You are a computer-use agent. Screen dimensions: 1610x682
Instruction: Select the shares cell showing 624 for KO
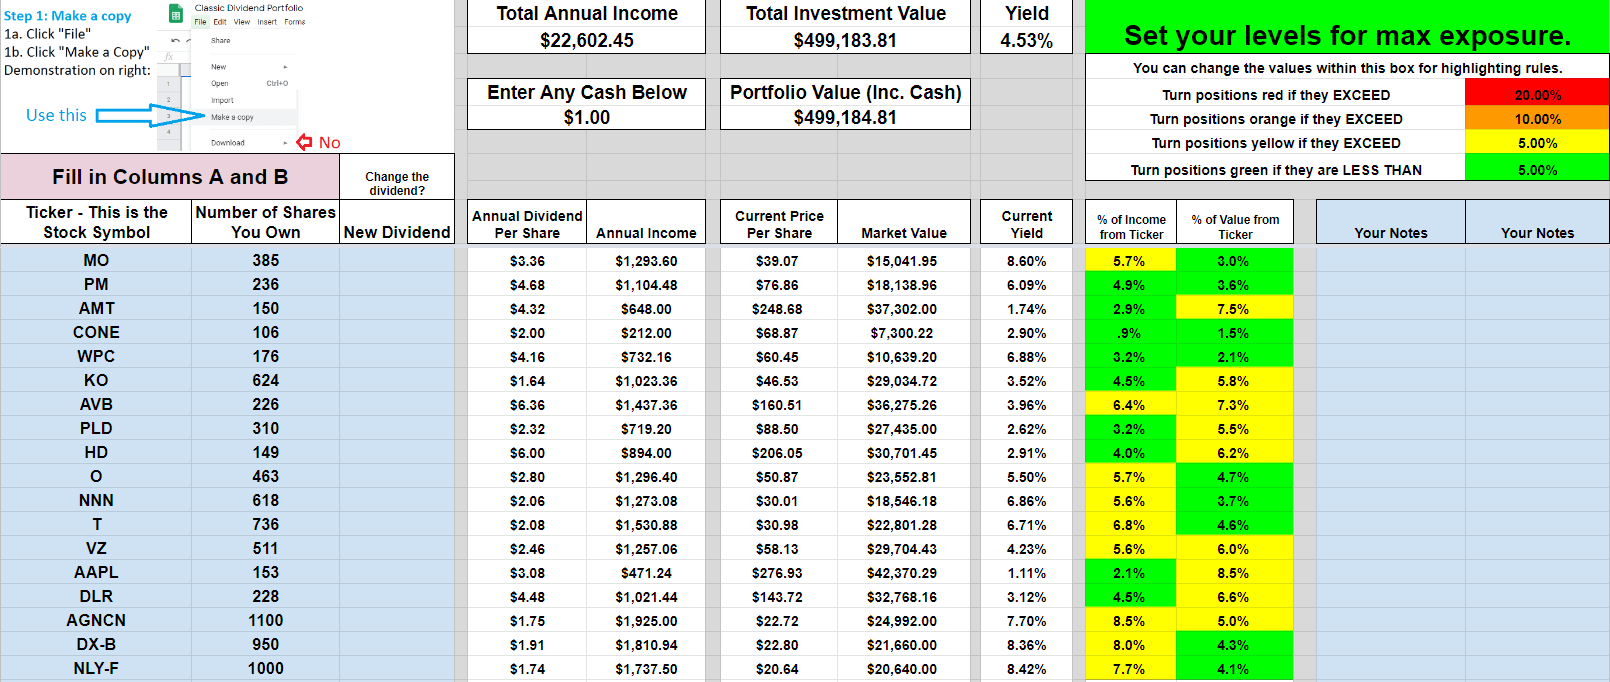[265, 380]
